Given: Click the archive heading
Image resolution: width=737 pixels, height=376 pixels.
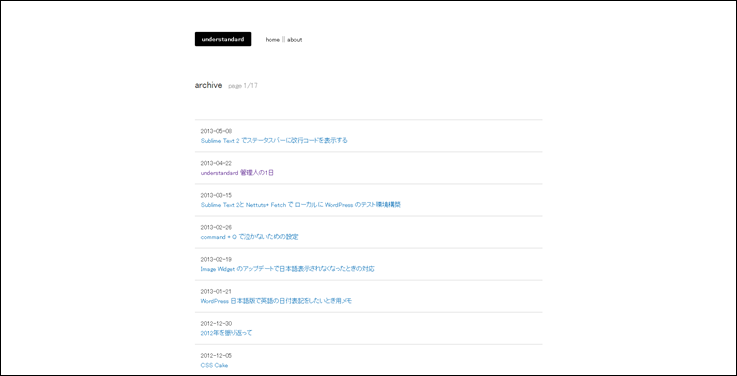Looking at the screenshot, I should pos(208,85).
